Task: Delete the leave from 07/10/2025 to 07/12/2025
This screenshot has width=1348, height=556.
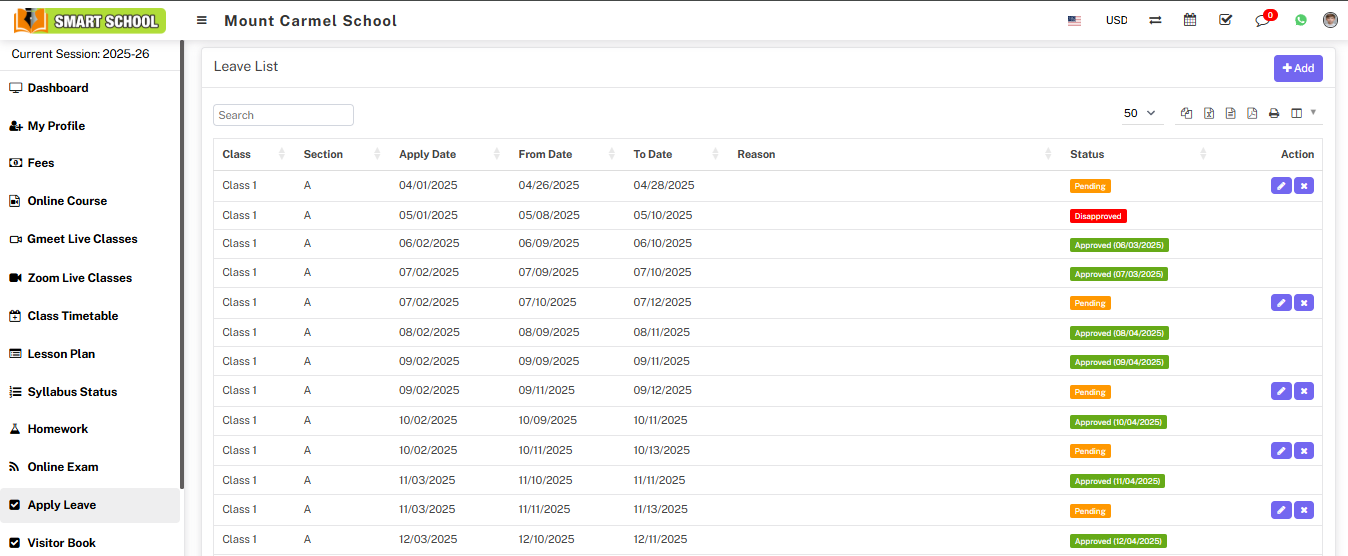Action: [x=1303, y=303]
